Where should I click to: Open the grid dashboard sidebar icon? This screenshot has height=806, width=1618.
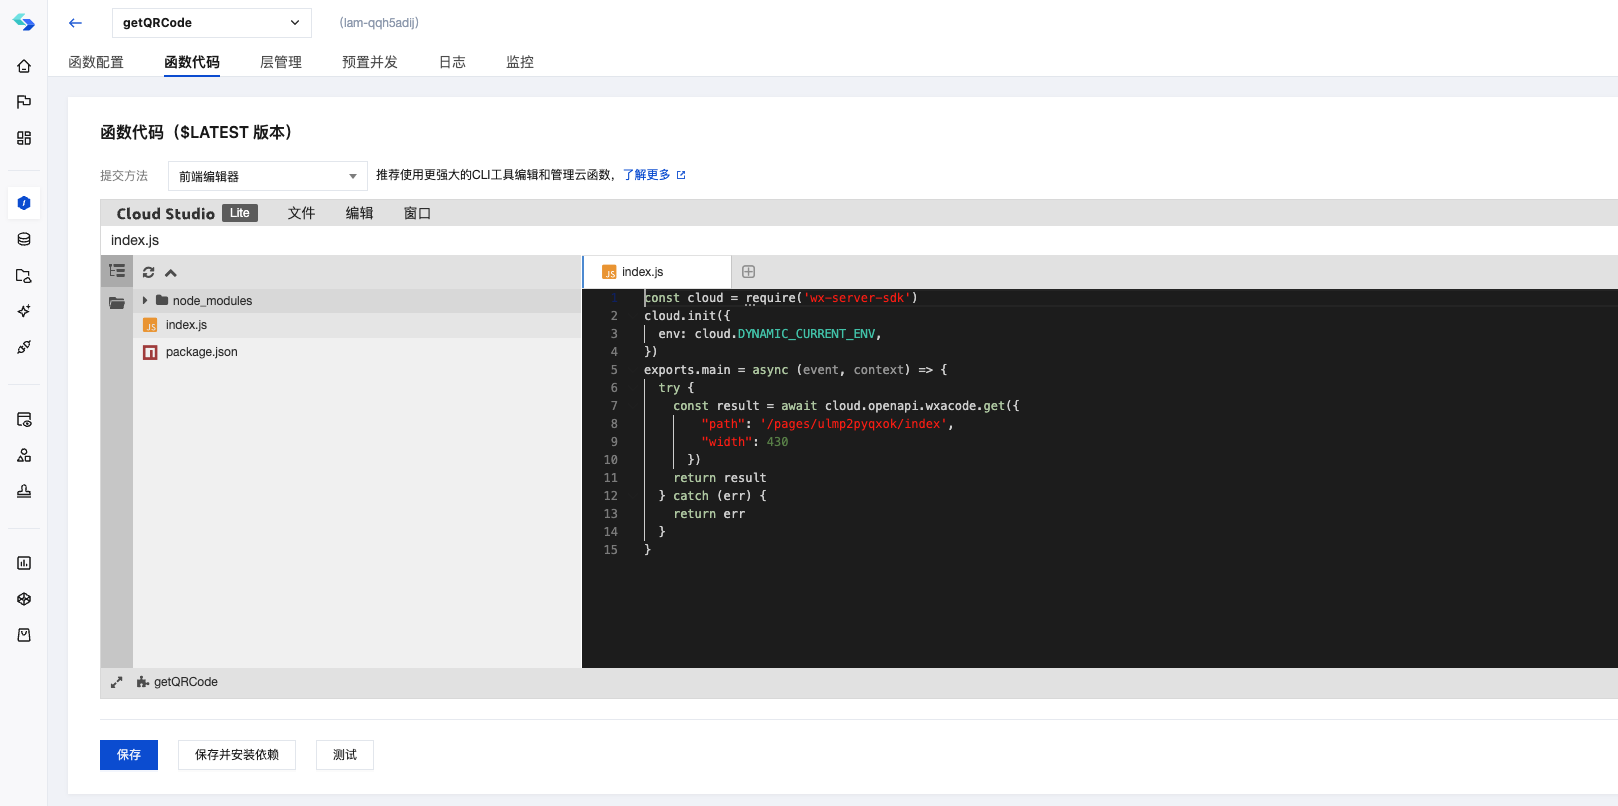24,138
